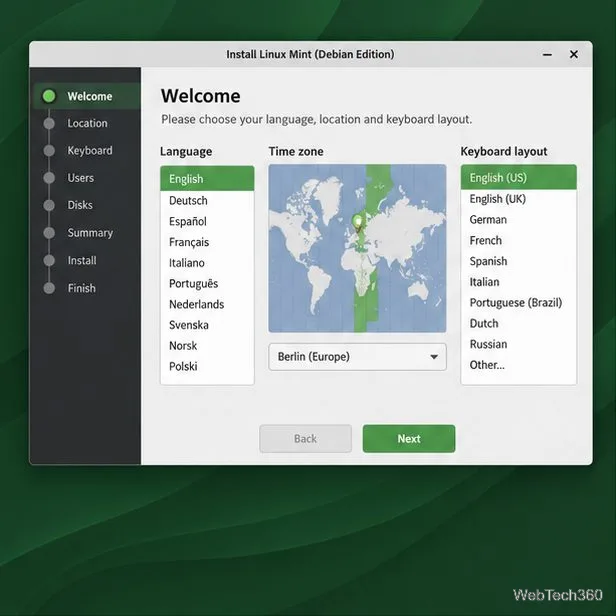This screenshot has width=616, height=616.
Task: Select Português in the Language list
Action: coord(207,284)
